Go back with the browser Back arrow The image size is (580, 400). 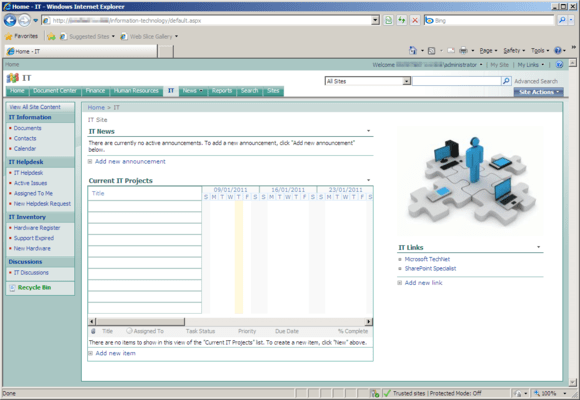(10, 20)
